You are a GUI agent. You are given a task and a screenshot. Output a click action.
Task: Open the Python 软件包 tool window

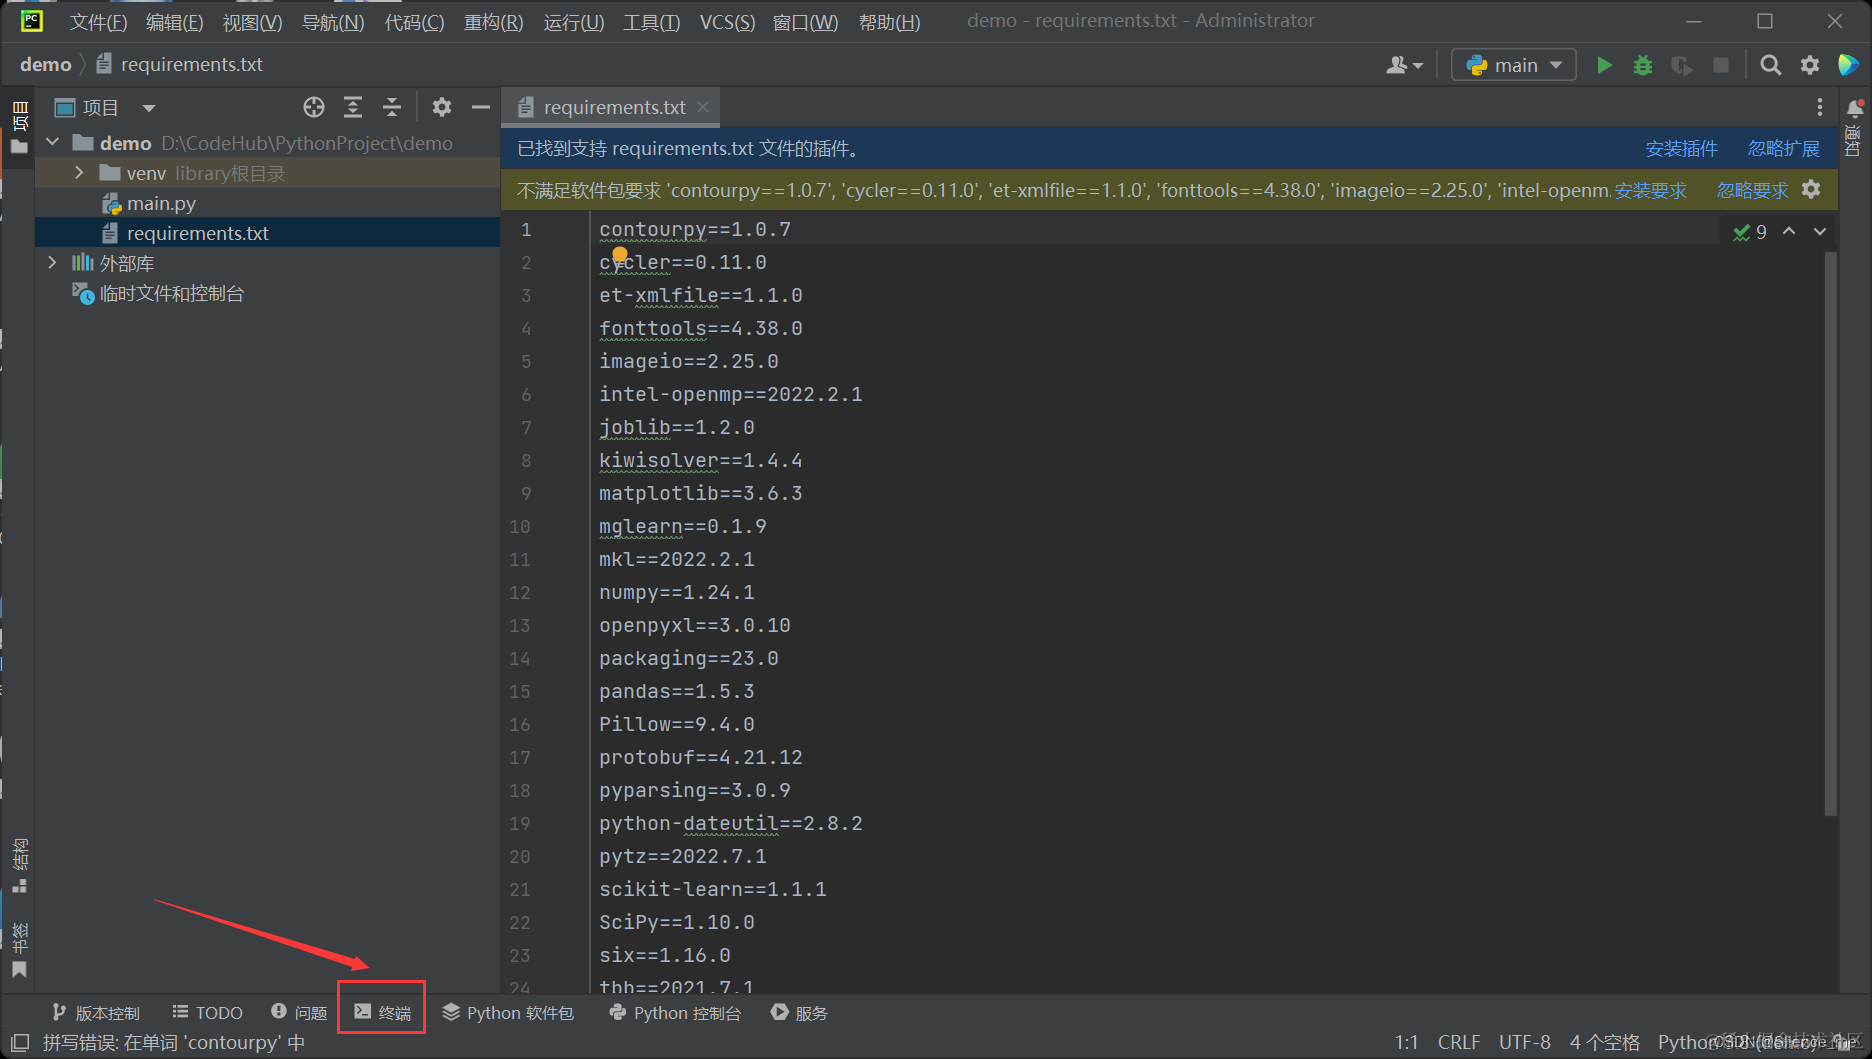[508, 1013]
